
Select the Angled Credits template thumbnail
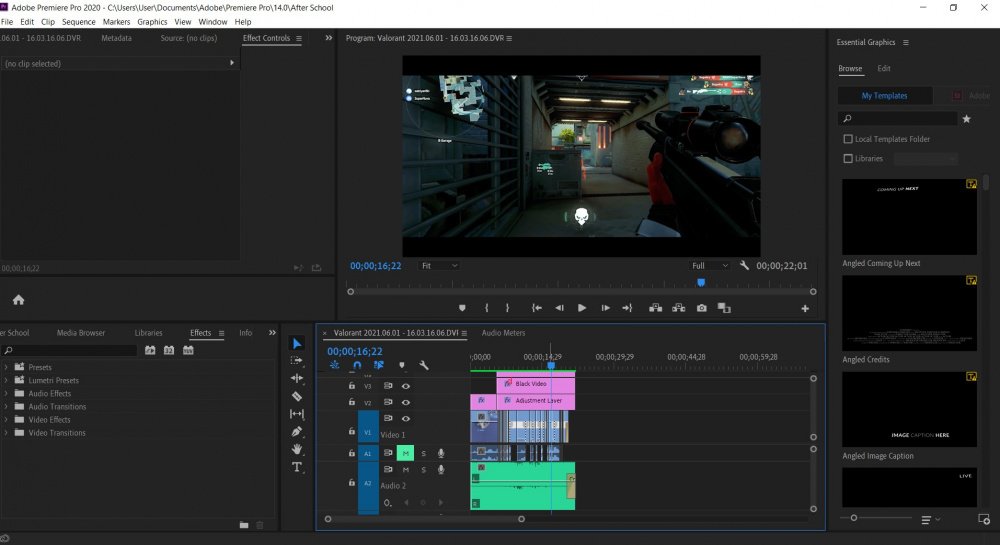(909, 313)
